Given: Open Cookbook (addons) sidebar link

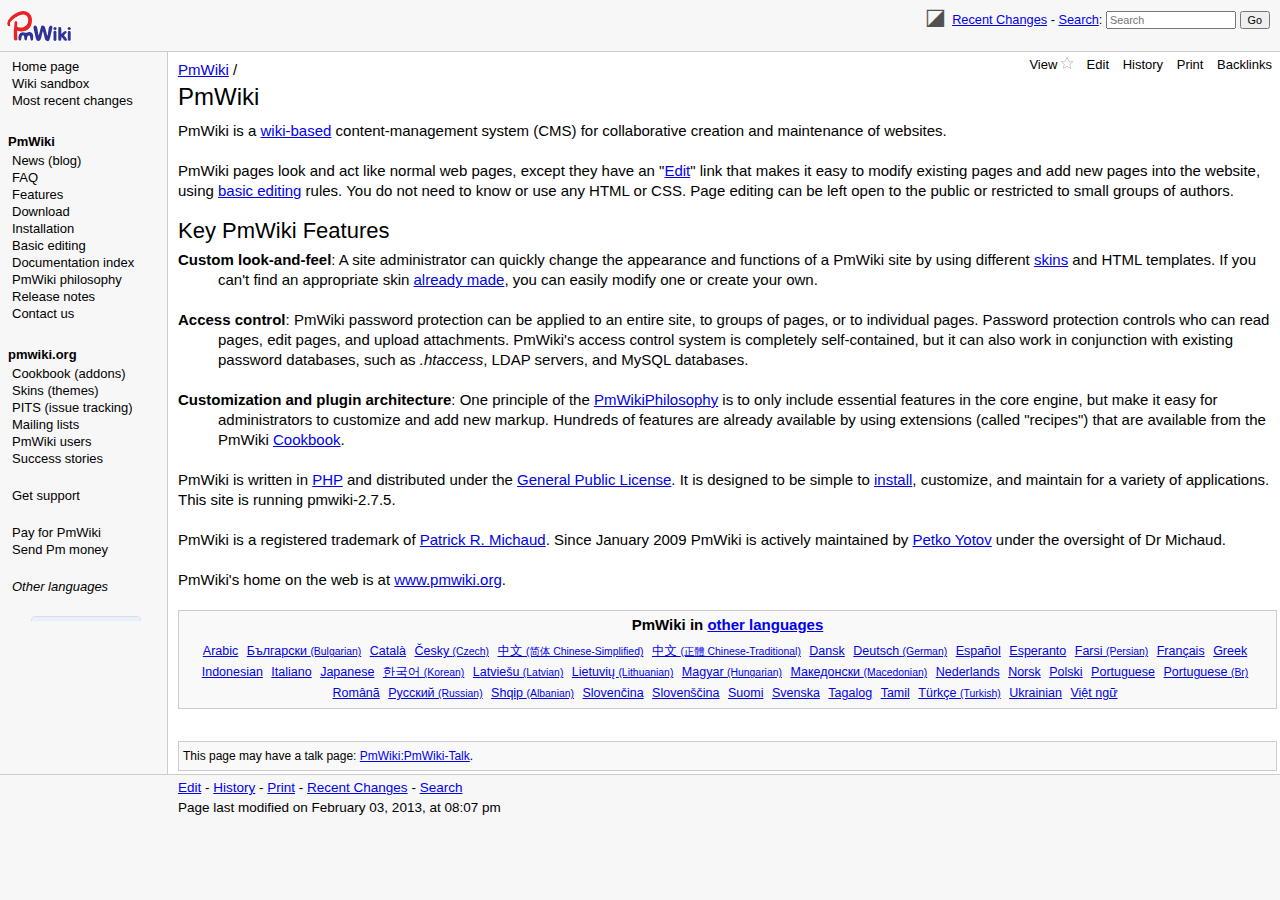Looking at the screenshot, I should pyautogui.click(x=69, y=374).
